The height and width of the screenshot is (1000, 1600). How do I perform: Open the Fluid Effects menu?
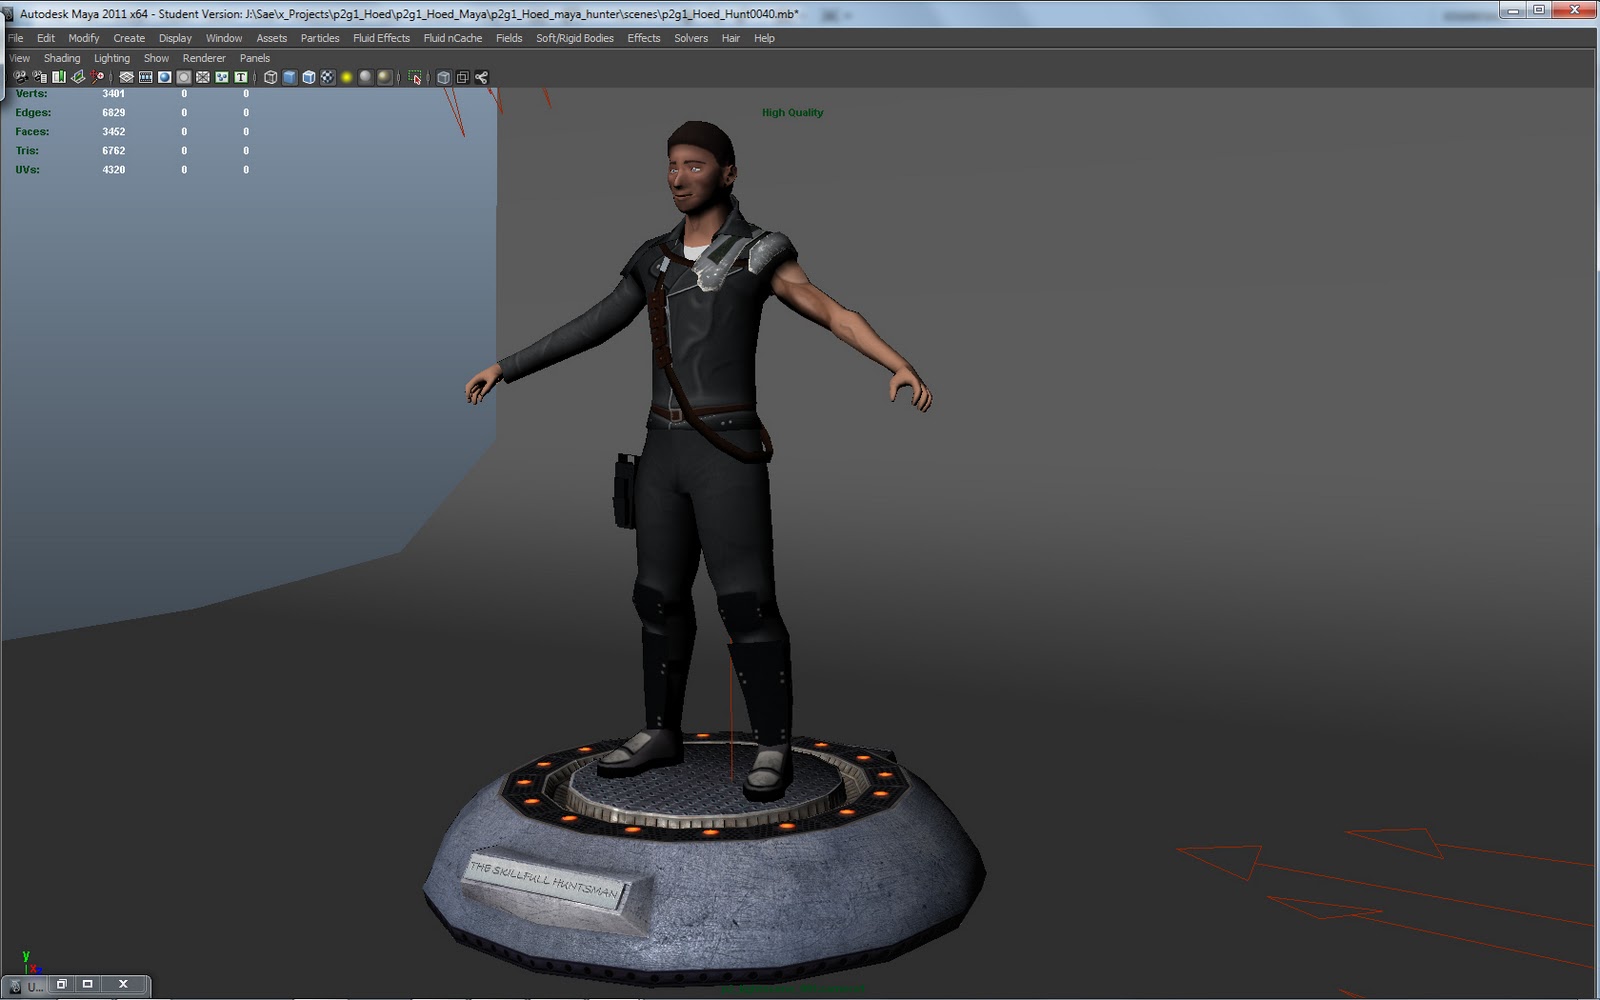click(x=380, y=38)
